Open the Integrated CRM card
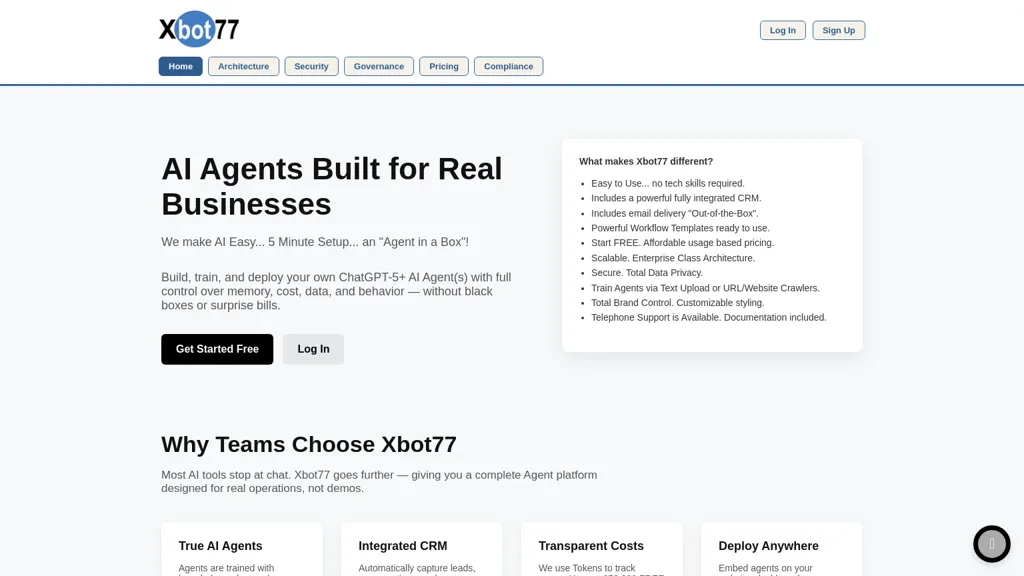Image resolution: width=1024 pixels, height=576 pixels. pyautogui.click(x=422, y=549)
